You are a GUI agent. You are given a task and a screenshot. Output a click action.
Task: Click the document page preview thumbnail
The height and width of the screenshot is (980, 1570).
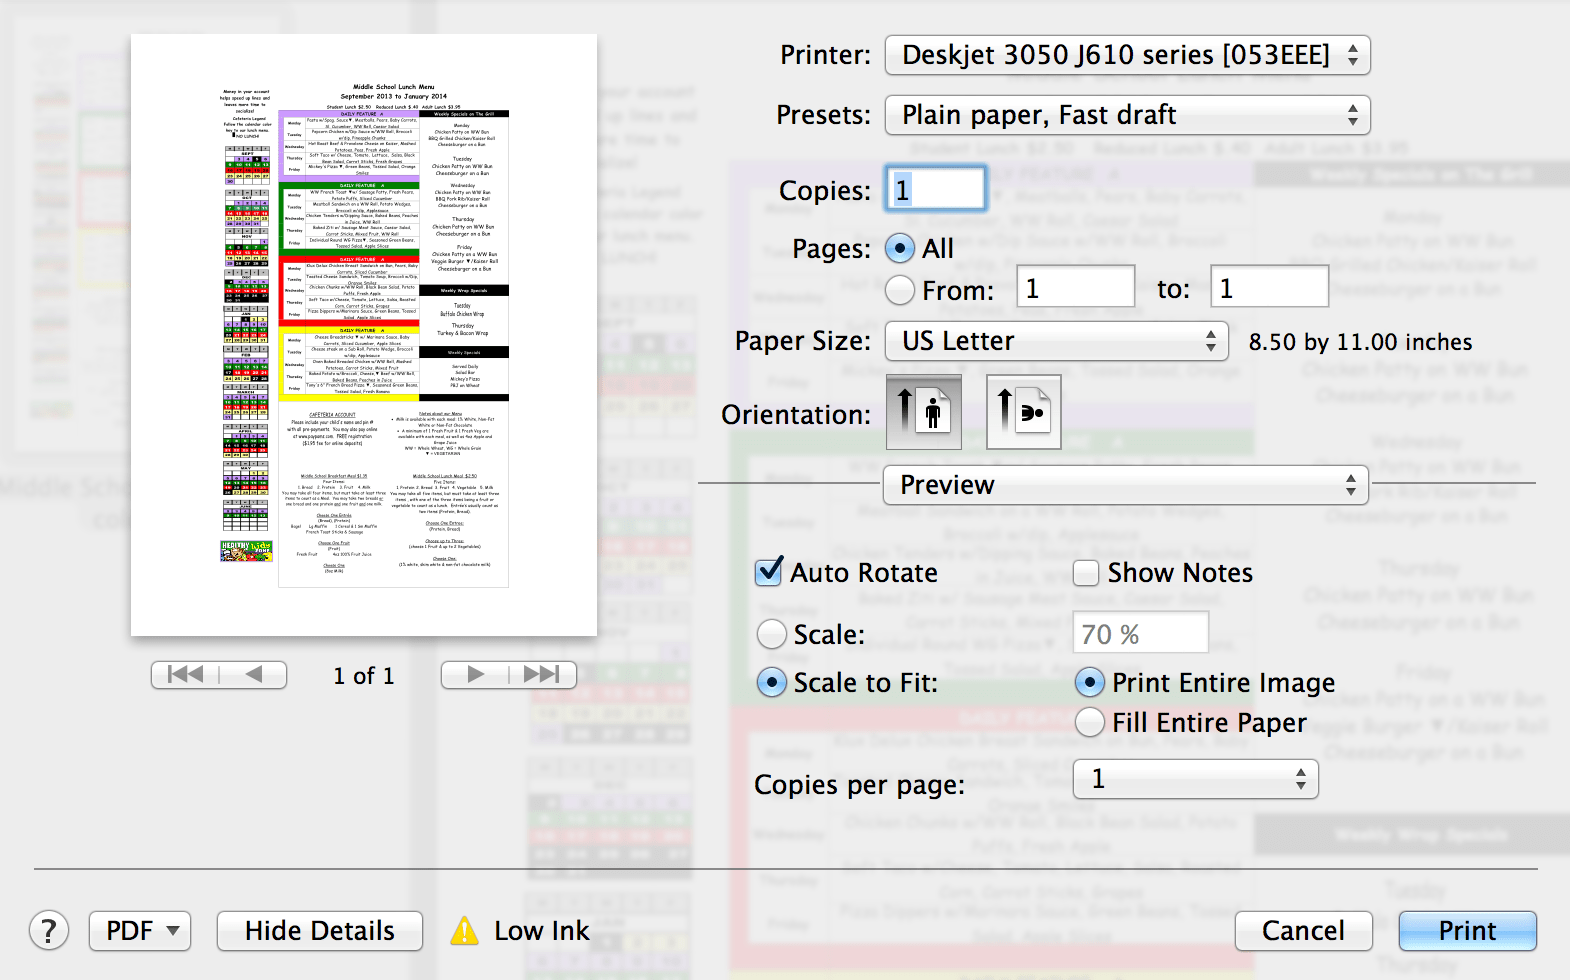coord(364,335)
